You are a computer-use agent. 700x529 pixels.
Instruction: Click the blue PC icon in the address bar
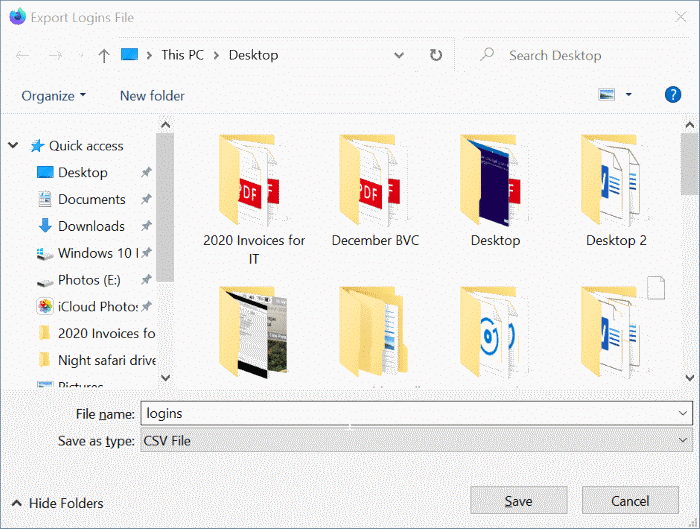click(129, 54)
